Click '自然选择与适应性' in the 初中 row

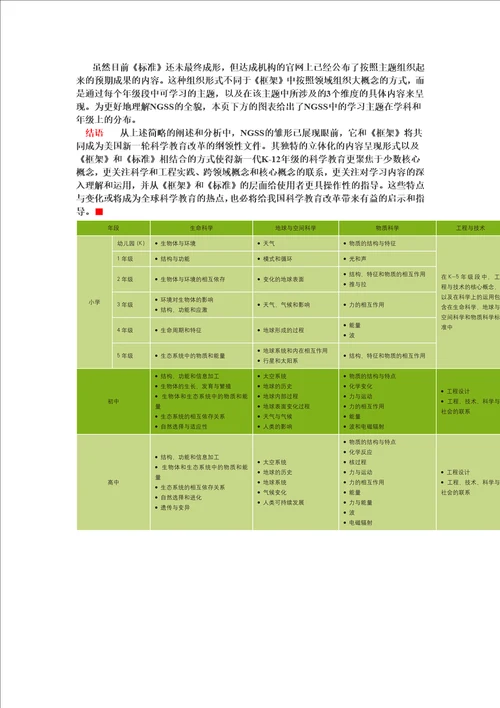184,426
